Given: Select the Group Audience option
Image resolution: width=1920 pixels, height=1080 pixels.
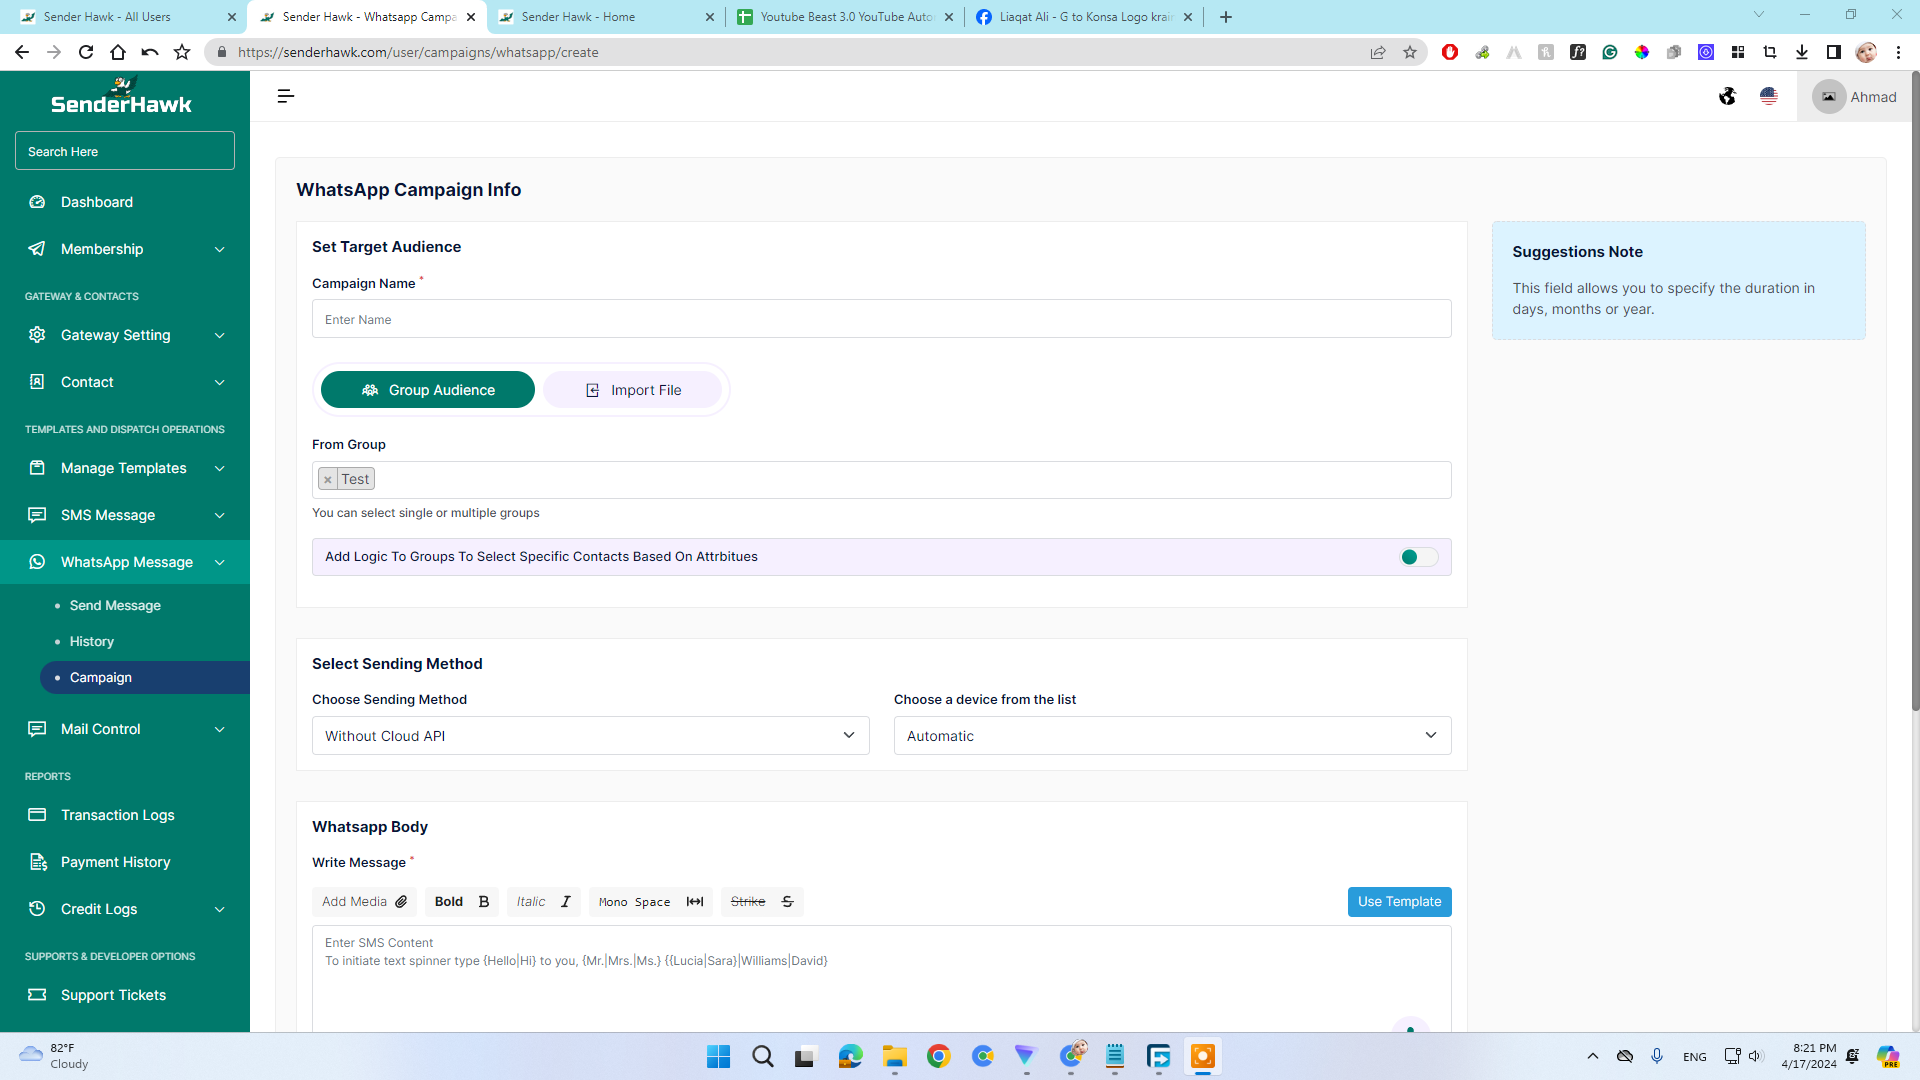Looking at the screenshot, I should (428, 390).
